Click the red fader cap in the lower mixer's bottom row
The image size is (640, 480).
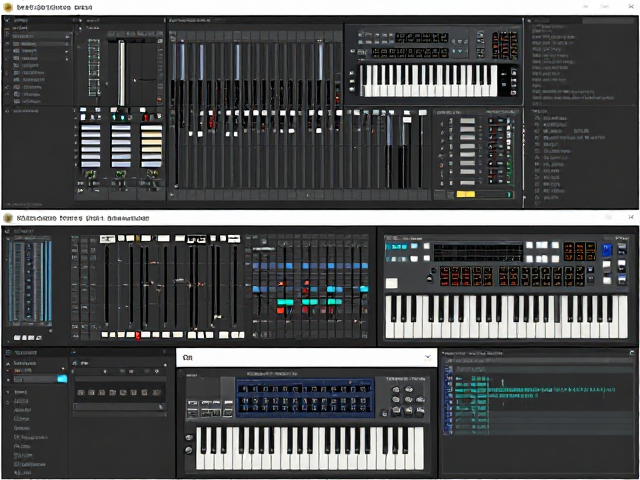138,336
